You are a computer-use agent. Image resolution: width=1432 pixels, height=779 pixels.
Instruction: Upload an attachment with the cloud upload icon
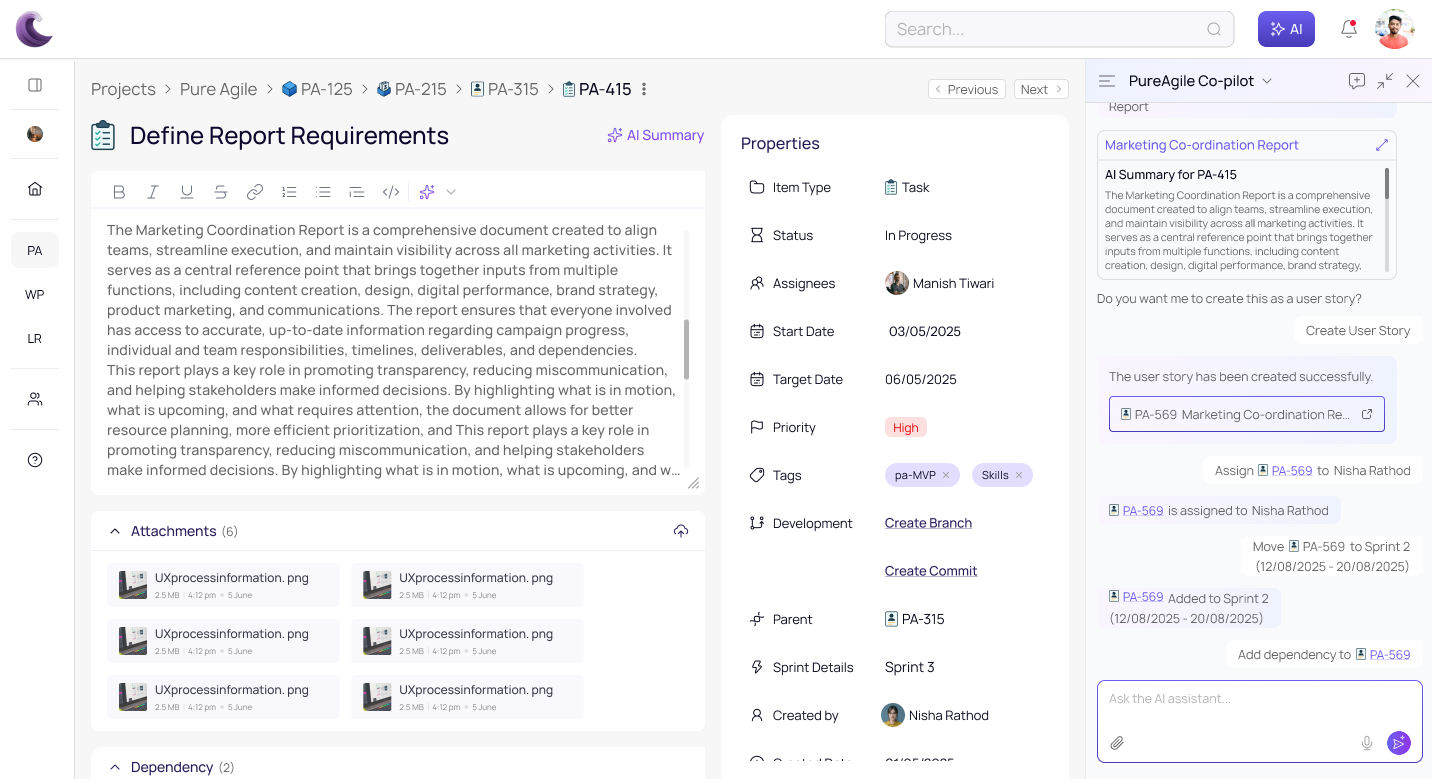click(x=681, y=531)
